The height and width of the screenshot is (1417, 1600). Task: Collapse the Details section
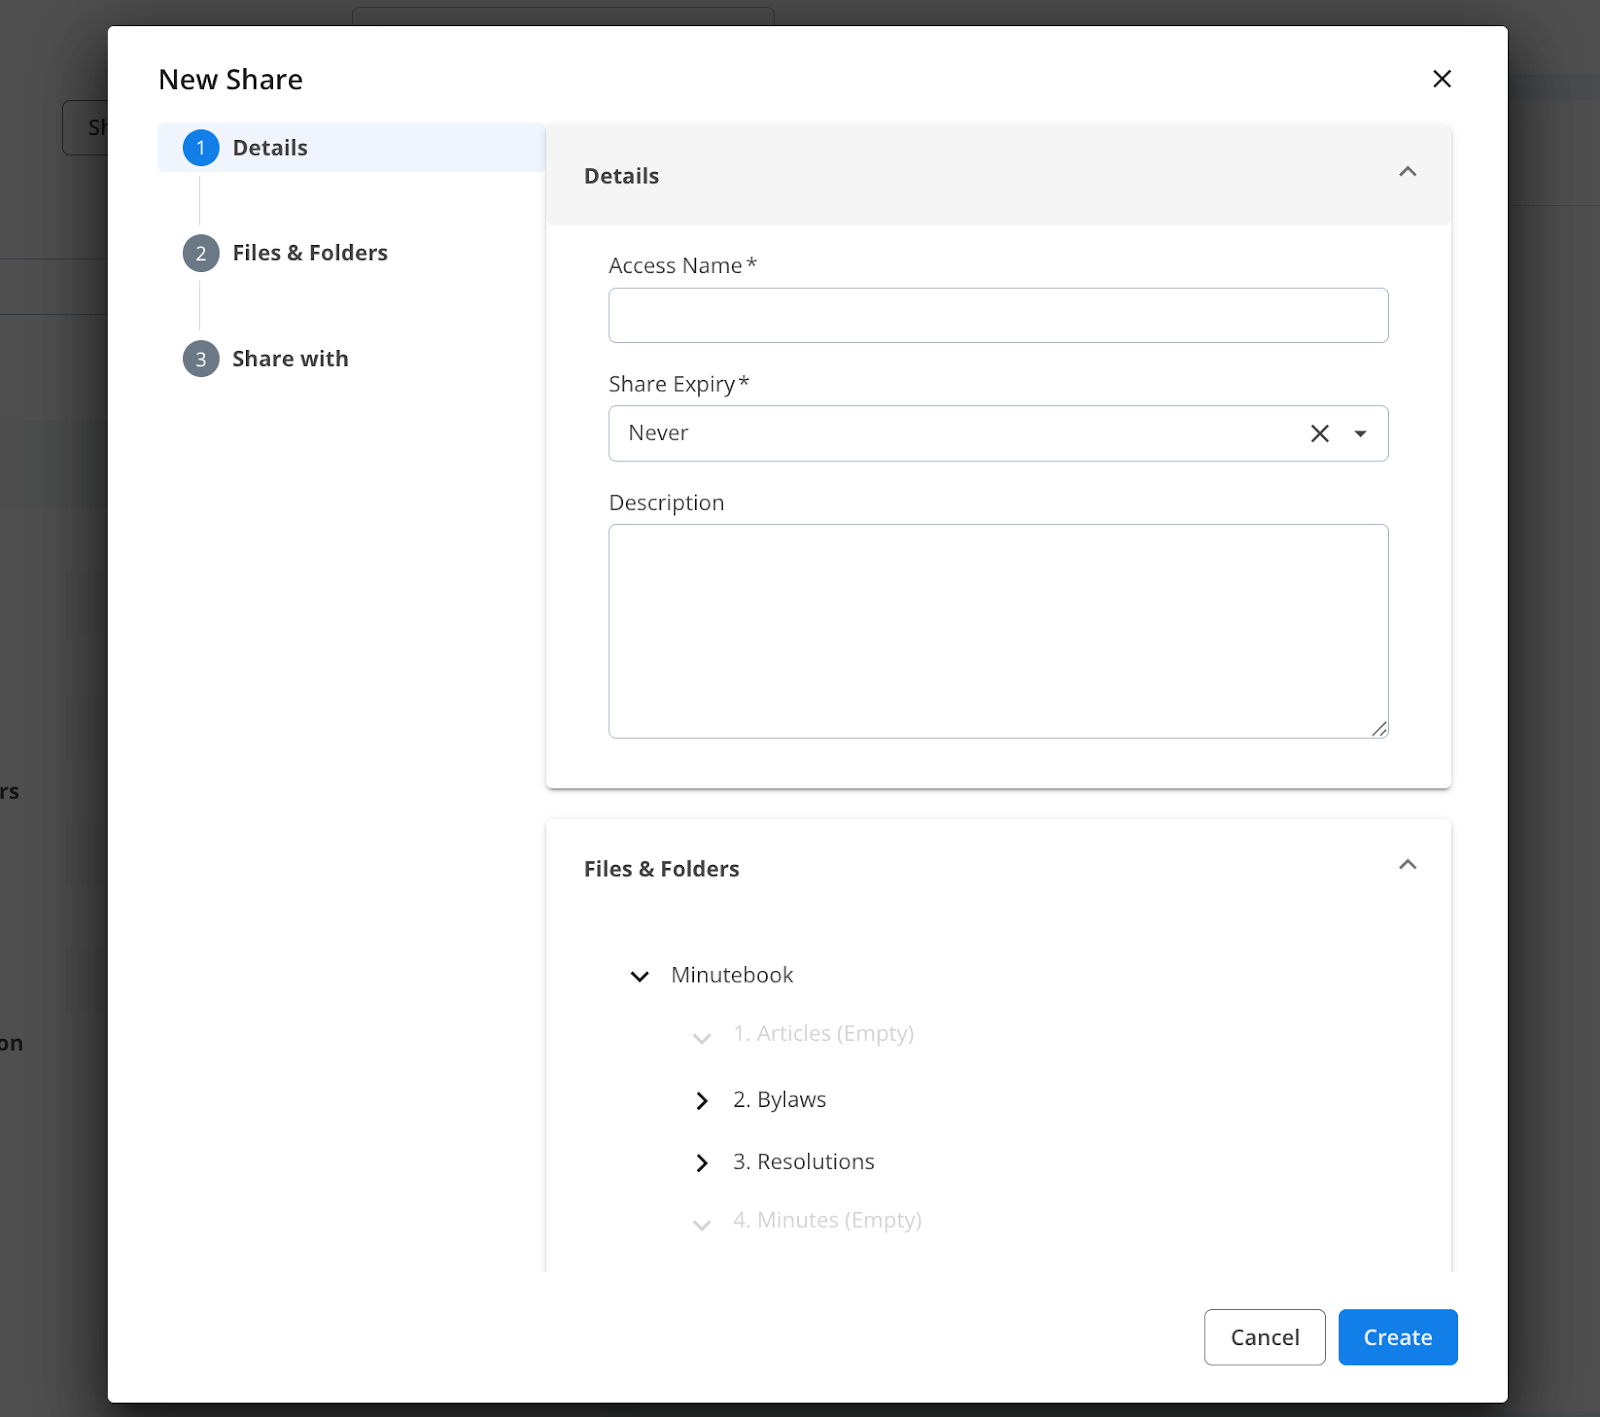1407,172
